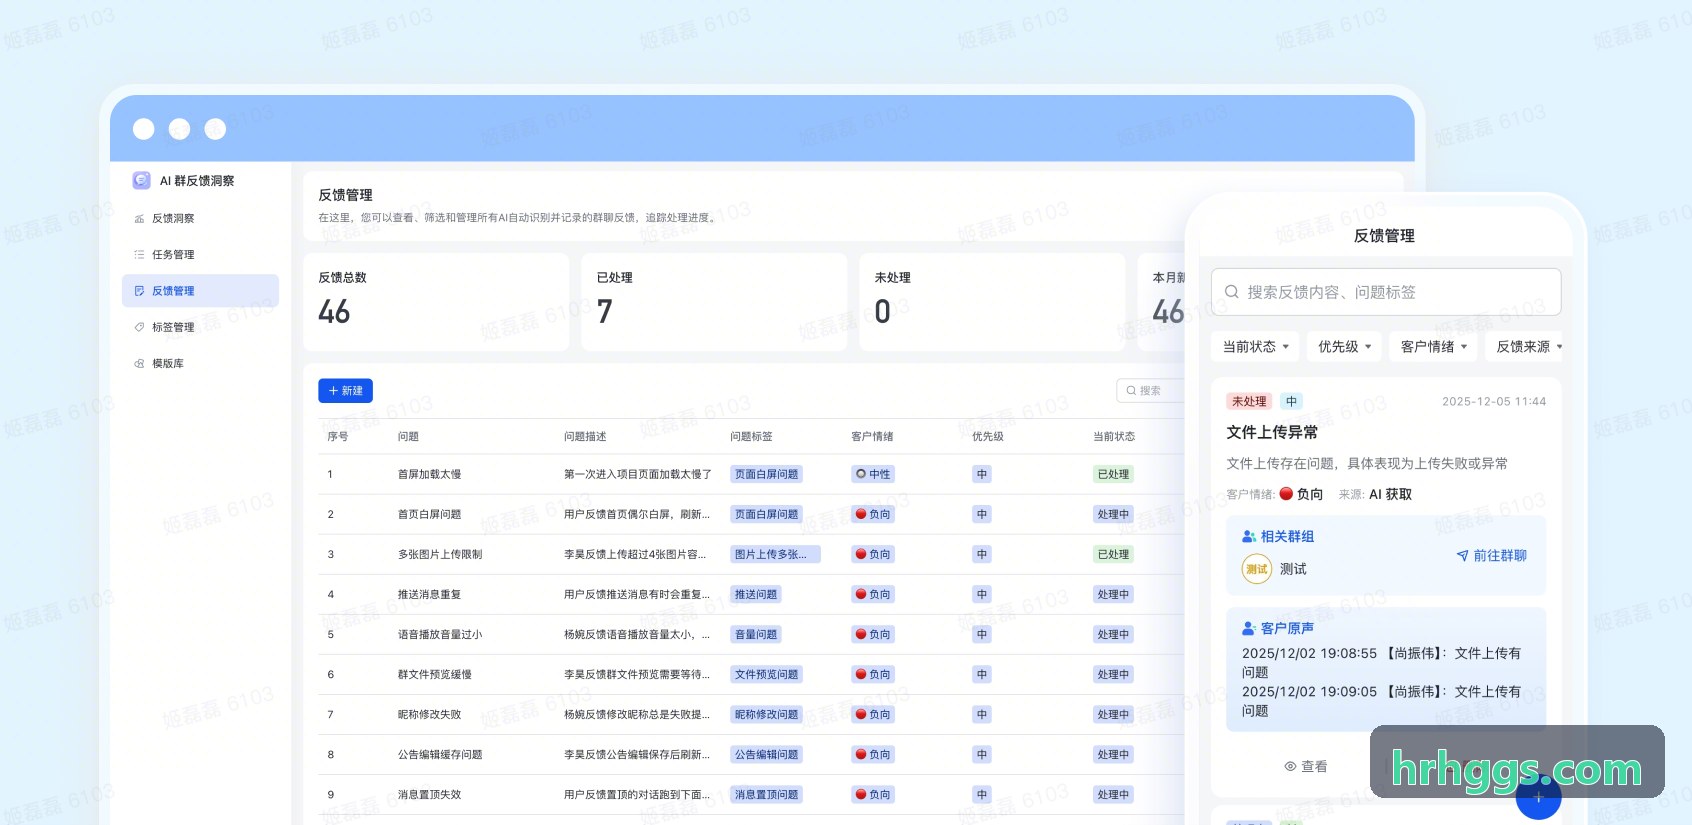The image size is (1692, 825).
Task: Focus the desktop table 搜索 field
Action: point(1150,391)
